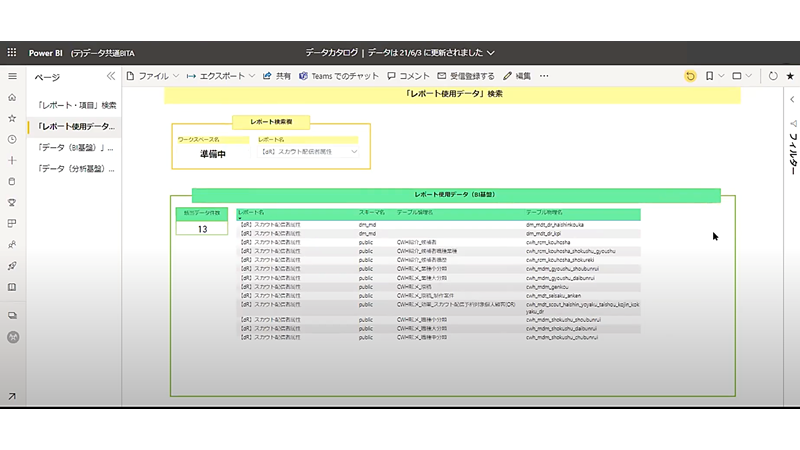800x450 pixels.
Task: Click the 共有 share button
Action: [x=277, y=76]
